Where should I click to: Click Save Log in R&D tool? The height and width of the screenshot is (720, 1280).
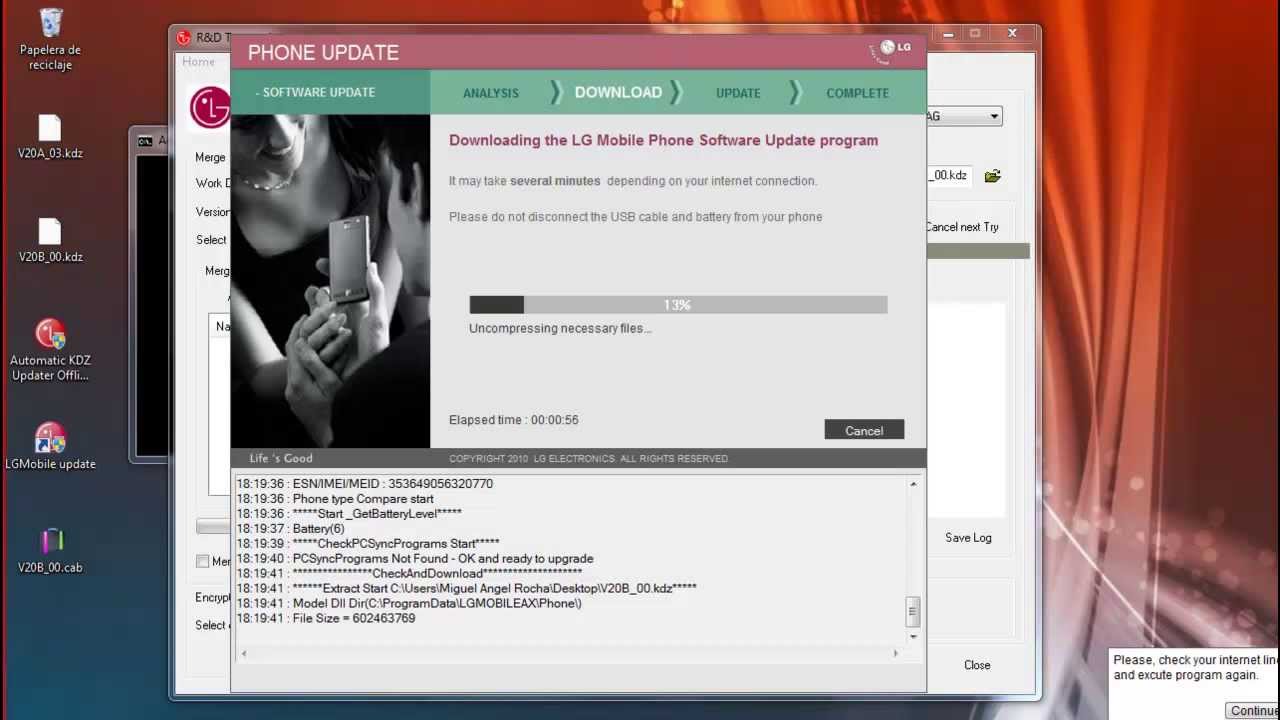(968, 537)
